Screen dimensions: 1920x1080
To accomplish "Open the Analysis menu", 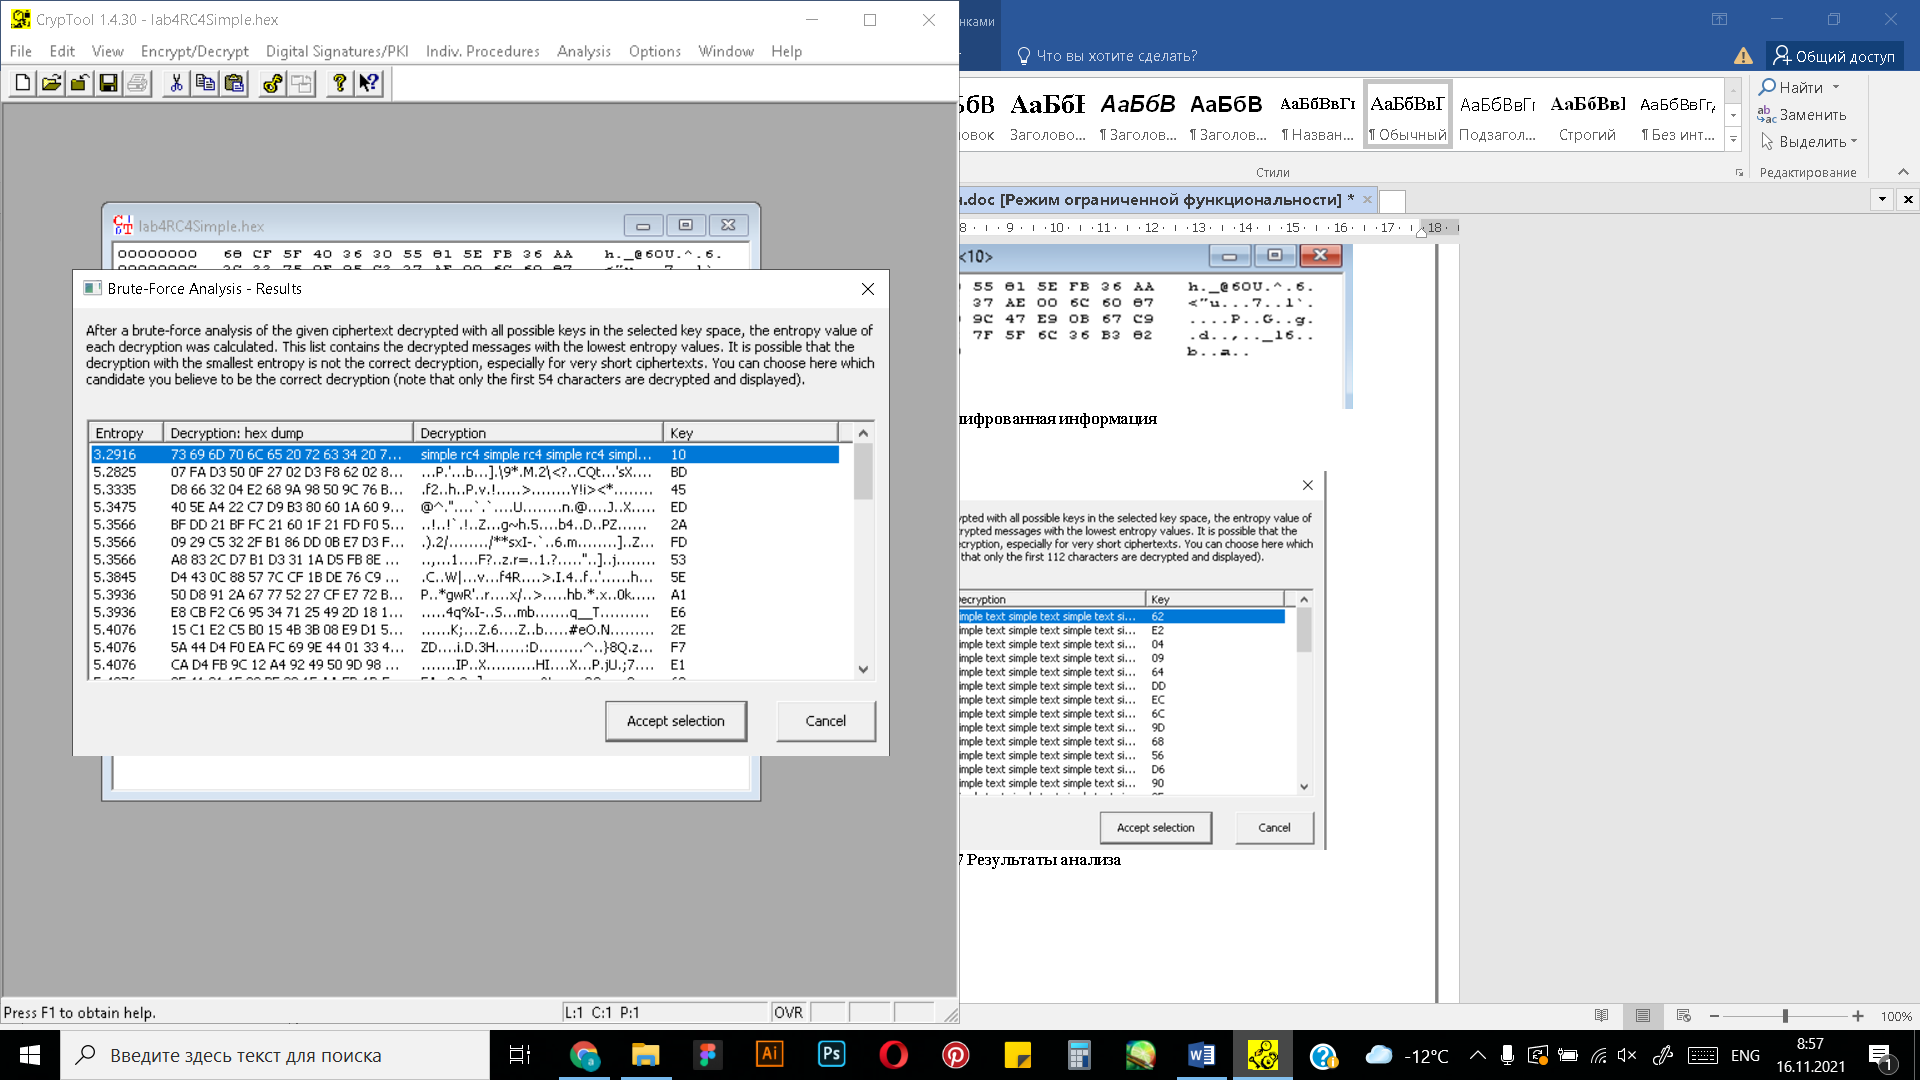I will coord(584,51).
